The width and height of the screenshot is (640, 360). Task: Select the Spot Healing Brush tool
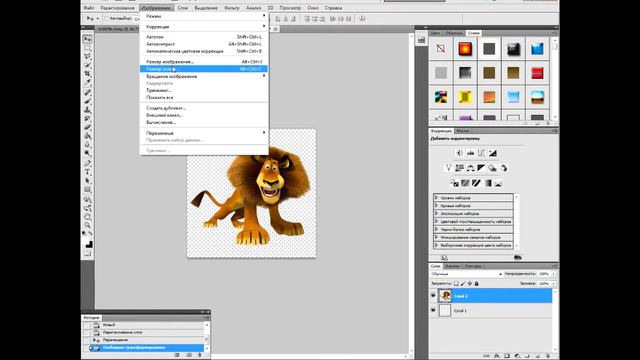tap(87, 93)
